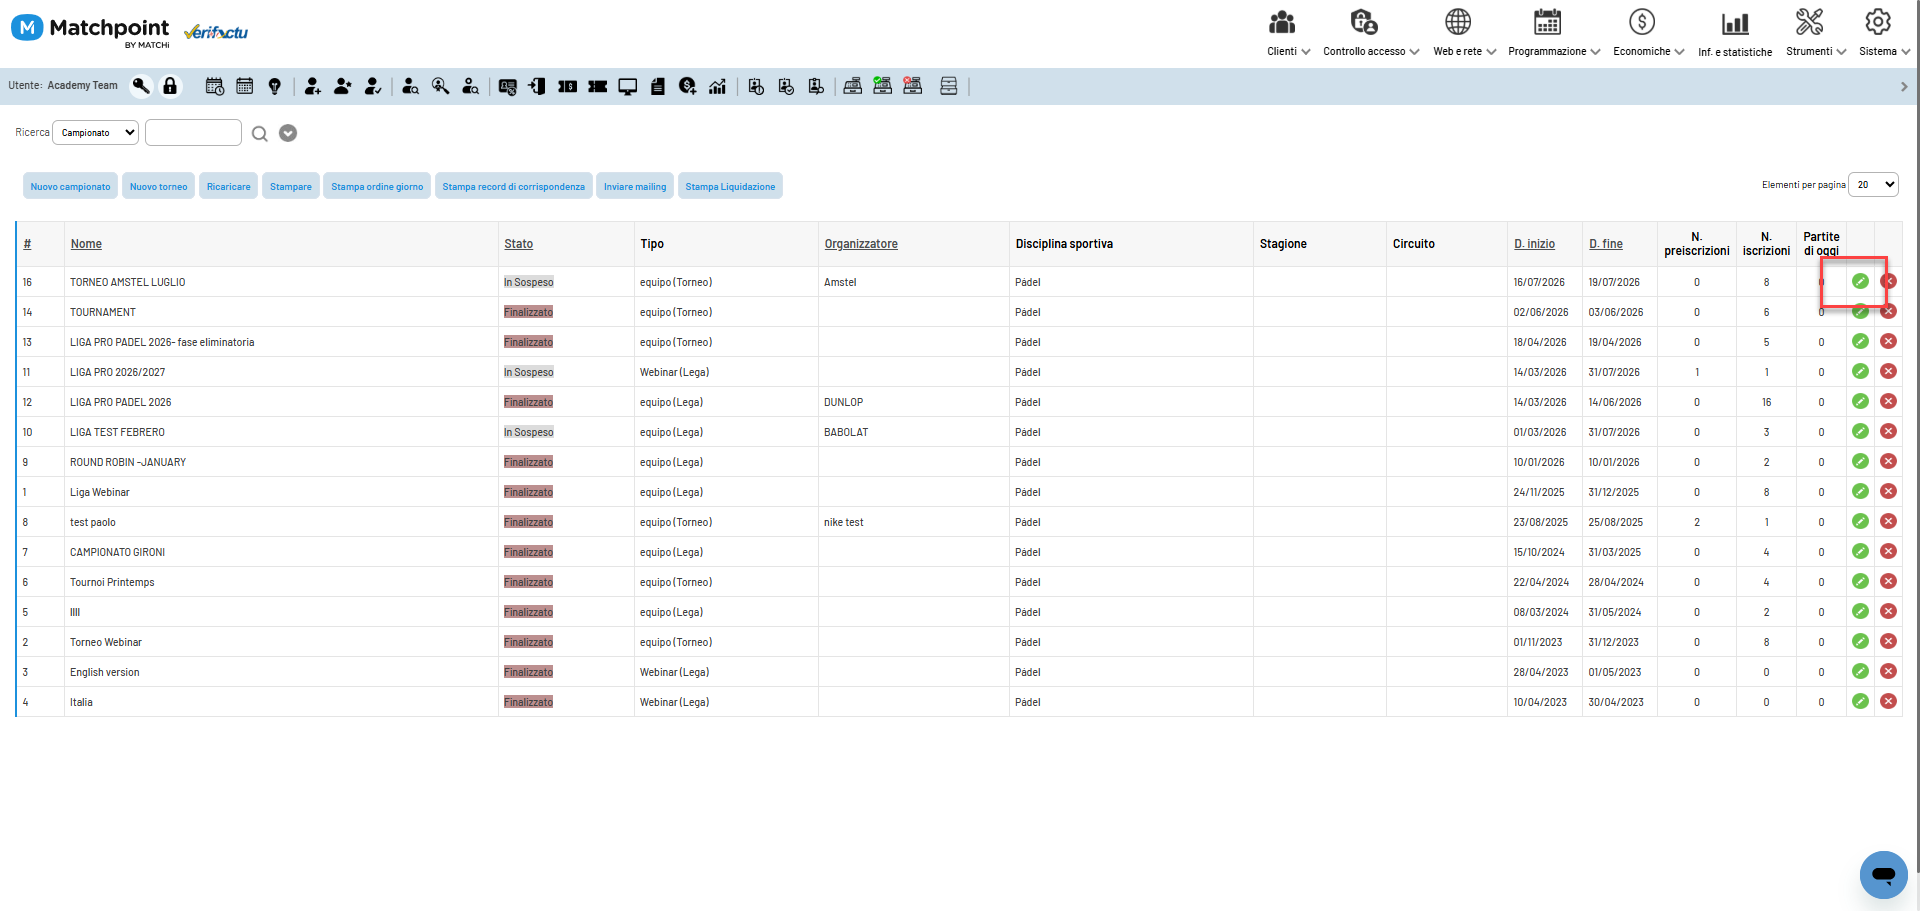Expand the Controllo accesso menu
The height and width of the screenshot is (911, 1920).
coord(1371,34)
